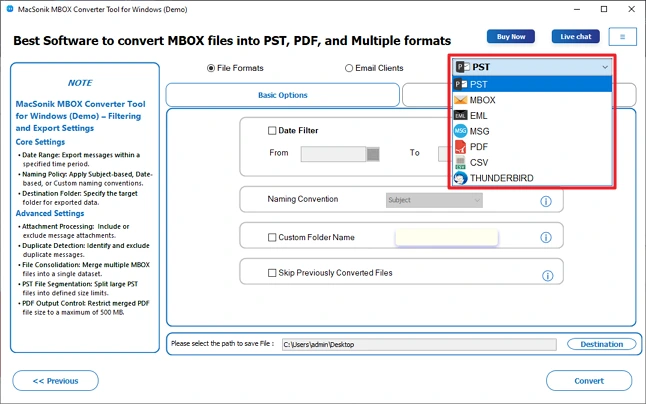Click the EML black icon in list
646x404 pixels.
point(460,116)
